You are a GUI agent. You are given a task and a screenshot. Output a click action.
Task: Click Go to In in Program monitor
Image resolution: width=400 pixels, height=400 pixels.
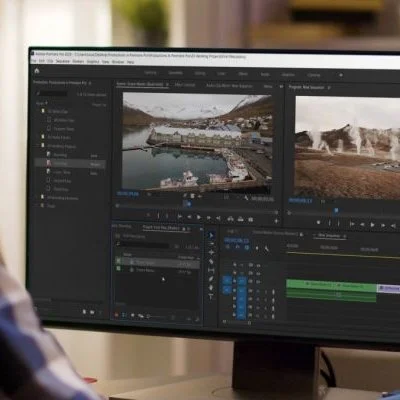click(352, 224)
